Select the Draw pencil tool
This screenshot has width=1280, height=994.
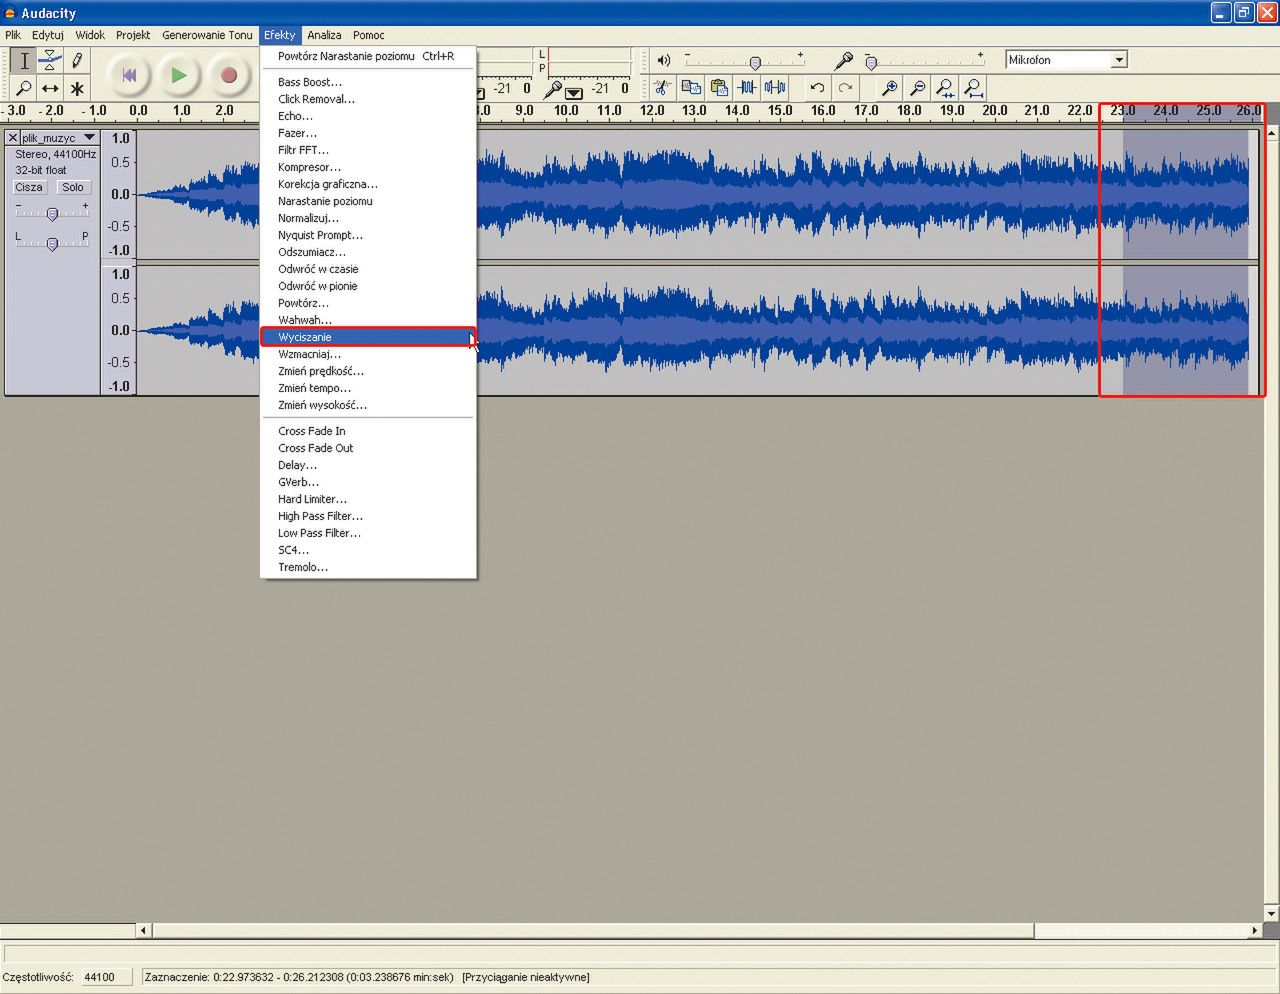coord(77,61)
